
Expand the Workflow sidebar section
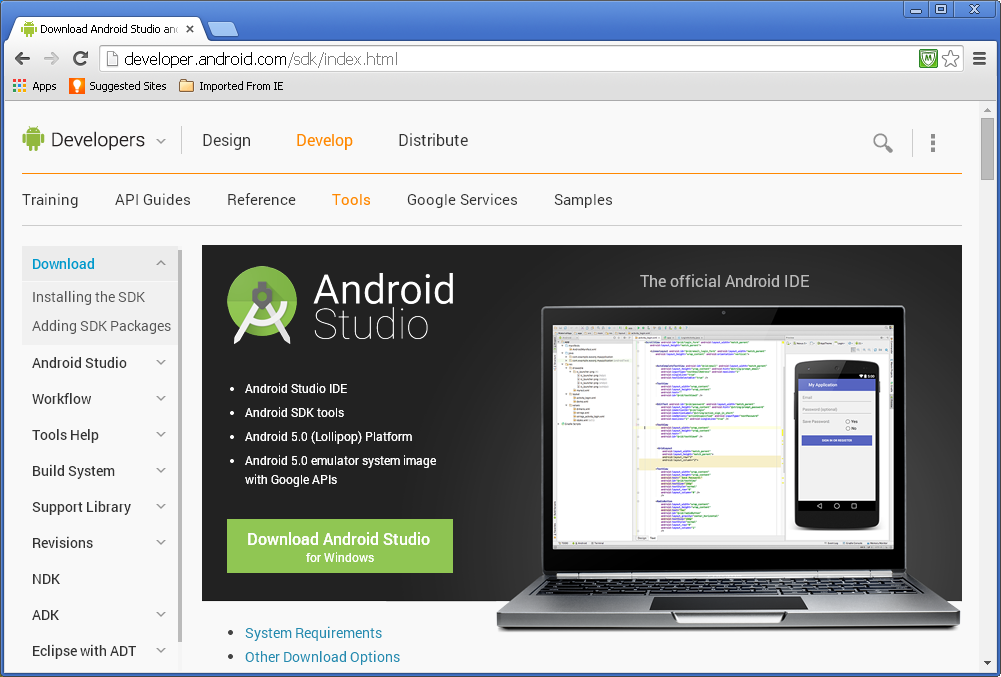161,398
